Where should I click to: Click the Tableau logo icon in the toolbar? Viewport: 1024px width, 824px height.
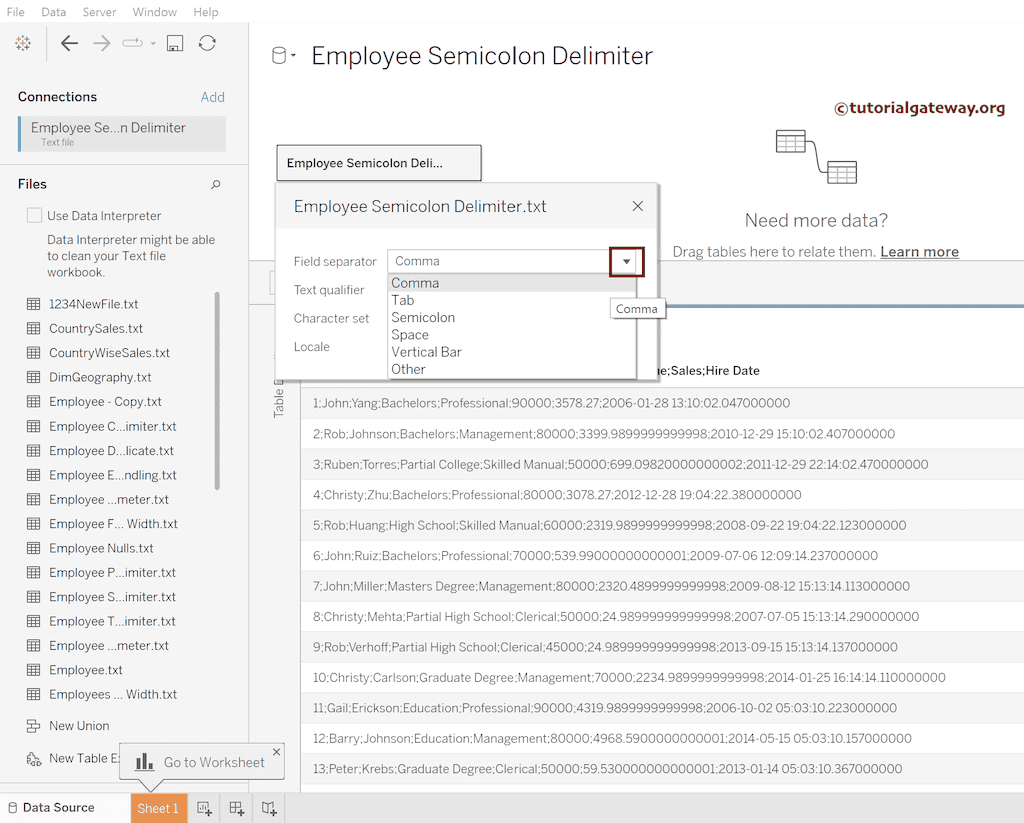[22, 44]
